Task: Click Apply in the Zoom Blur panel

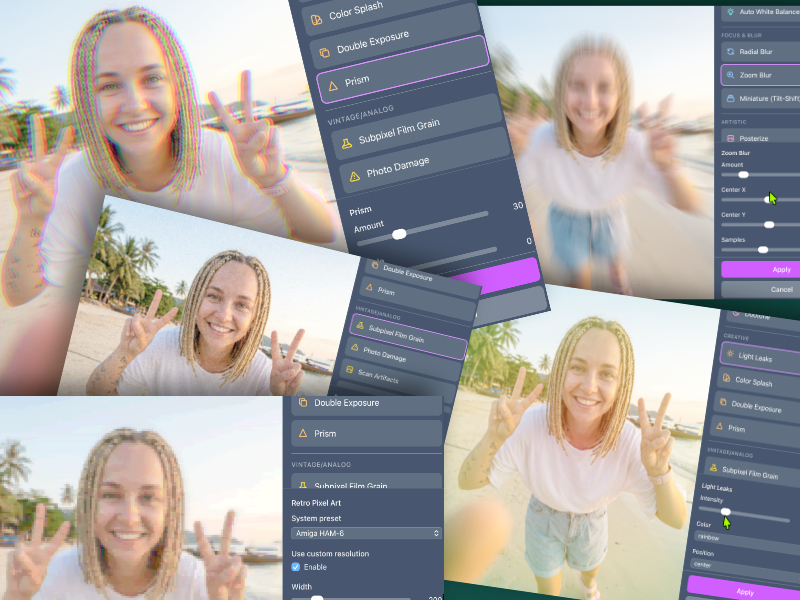Action: pos(760,269)
